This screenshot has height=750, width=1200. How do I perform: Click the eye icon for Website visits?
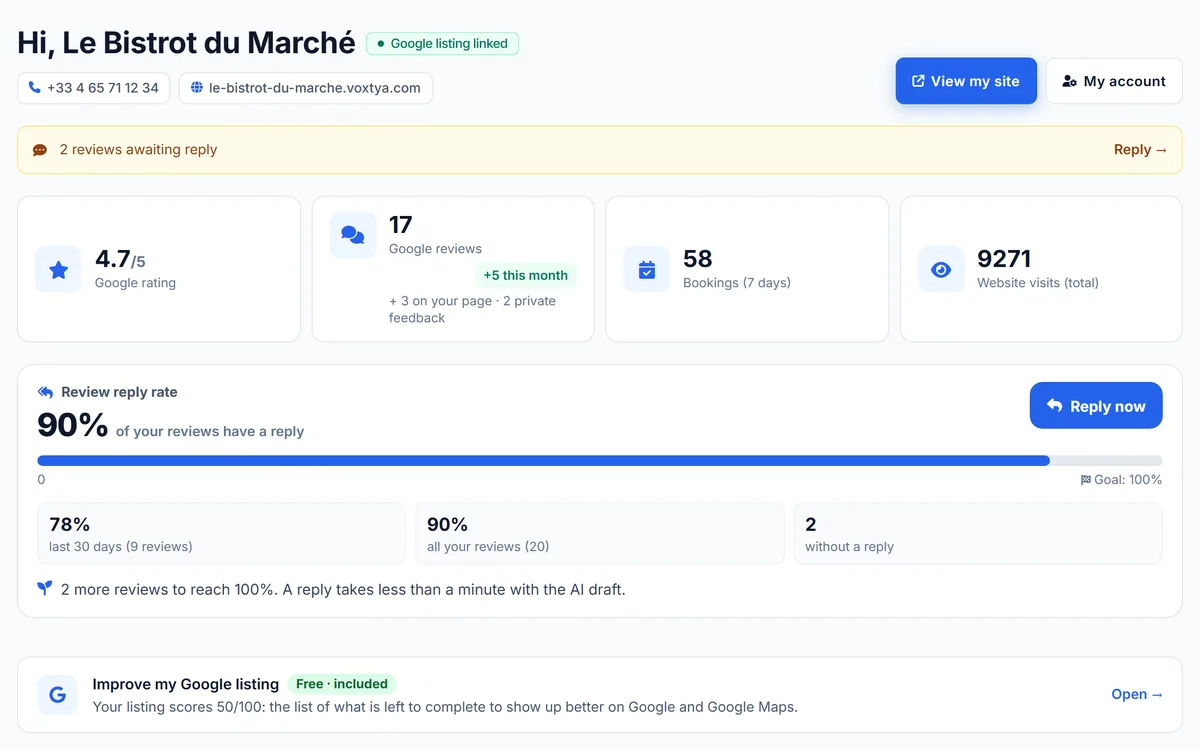pos(941,269)
